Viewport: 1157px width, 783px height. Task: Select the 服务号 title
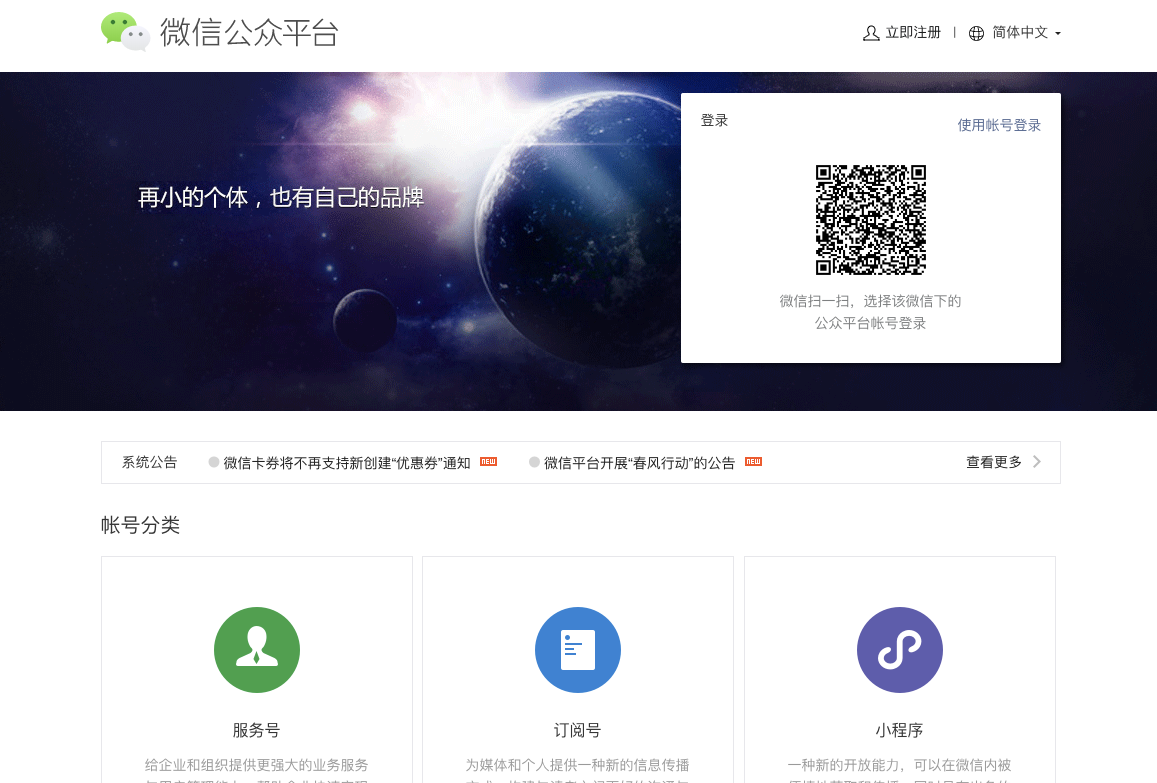[256, 731]
